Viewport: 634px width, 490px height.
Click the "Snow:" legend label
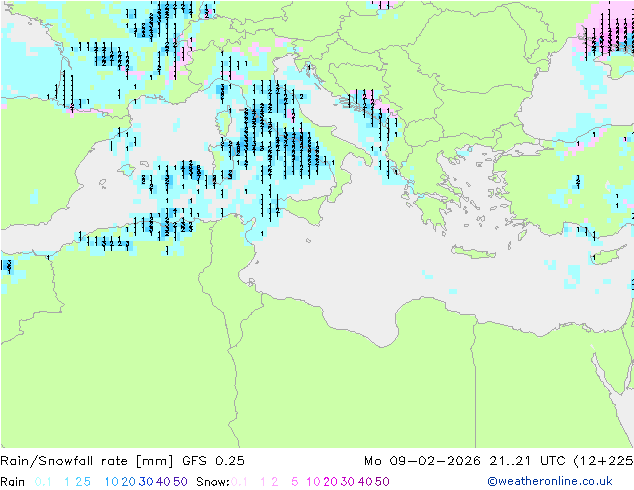pos(213,482)
